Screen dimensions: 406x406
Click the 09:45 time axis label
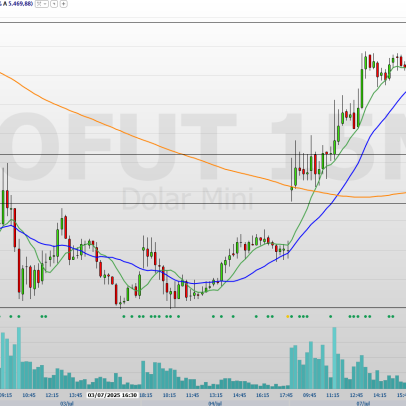tap(309, 395)
